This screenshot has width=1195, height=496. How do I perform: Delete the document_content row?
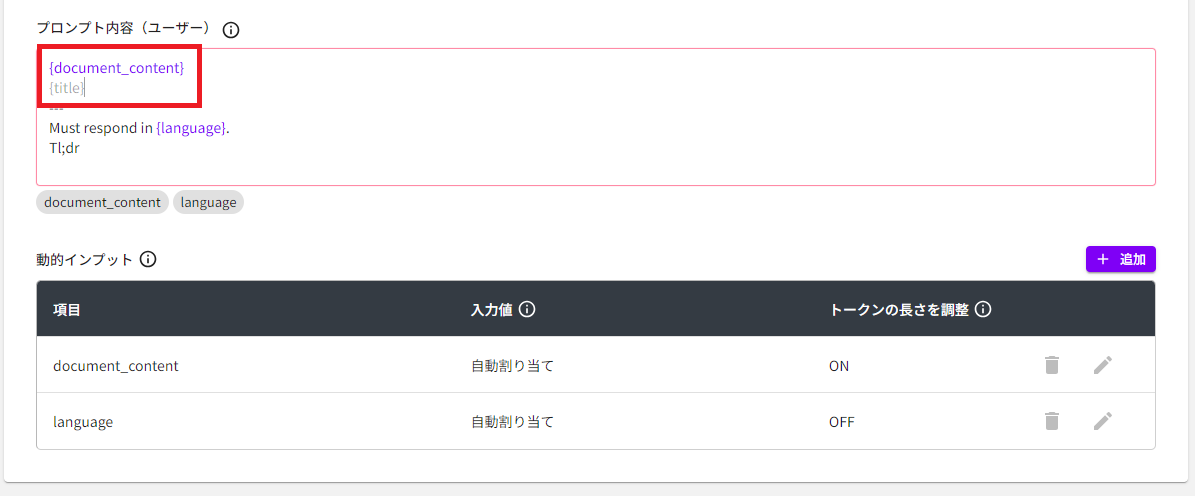tap(1051, 365)
